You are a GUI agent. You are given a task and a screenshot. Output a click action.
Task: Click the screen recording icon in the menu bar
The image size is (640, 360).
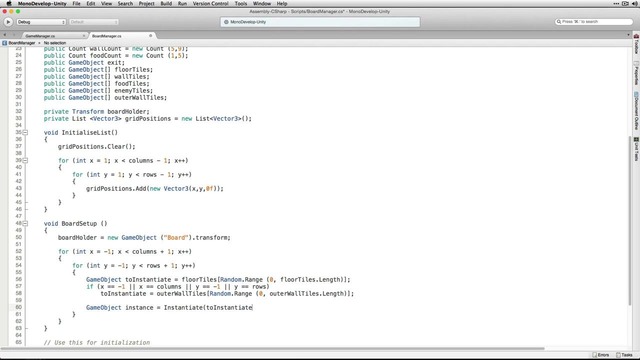click(625, 3)
